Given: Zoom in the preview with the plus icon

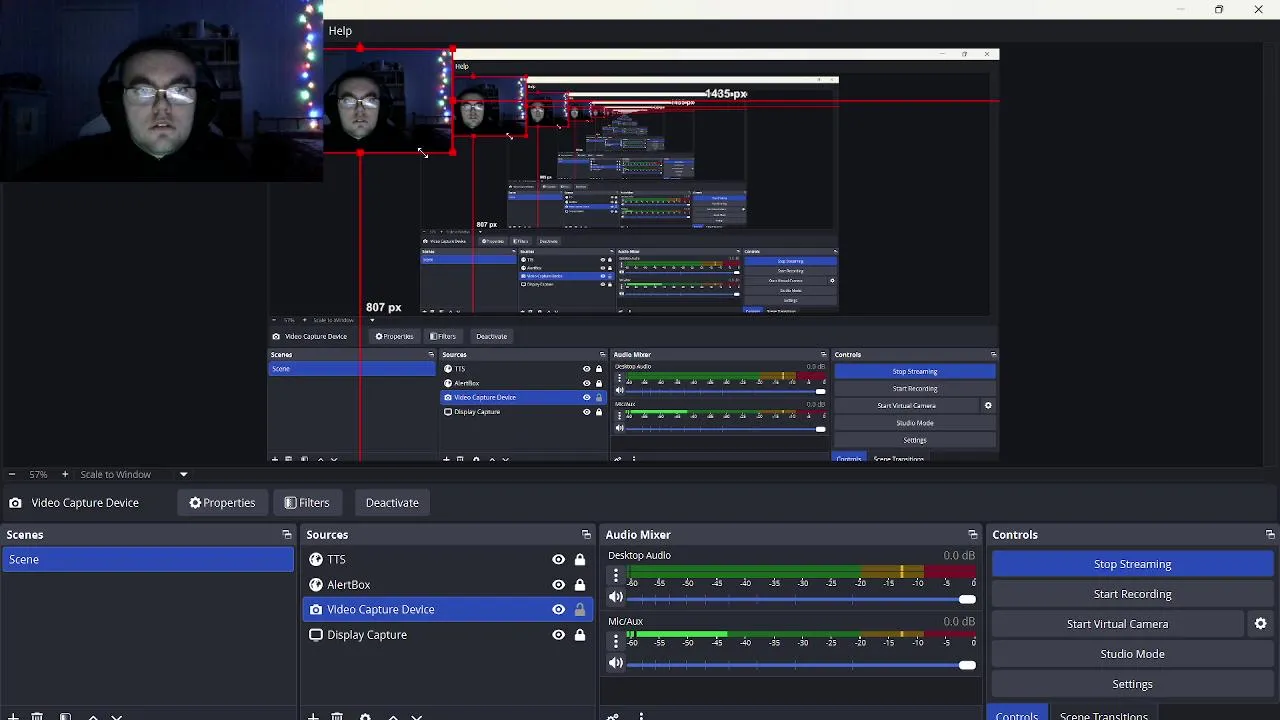Looking at the screenshot, I should point(64,474).
